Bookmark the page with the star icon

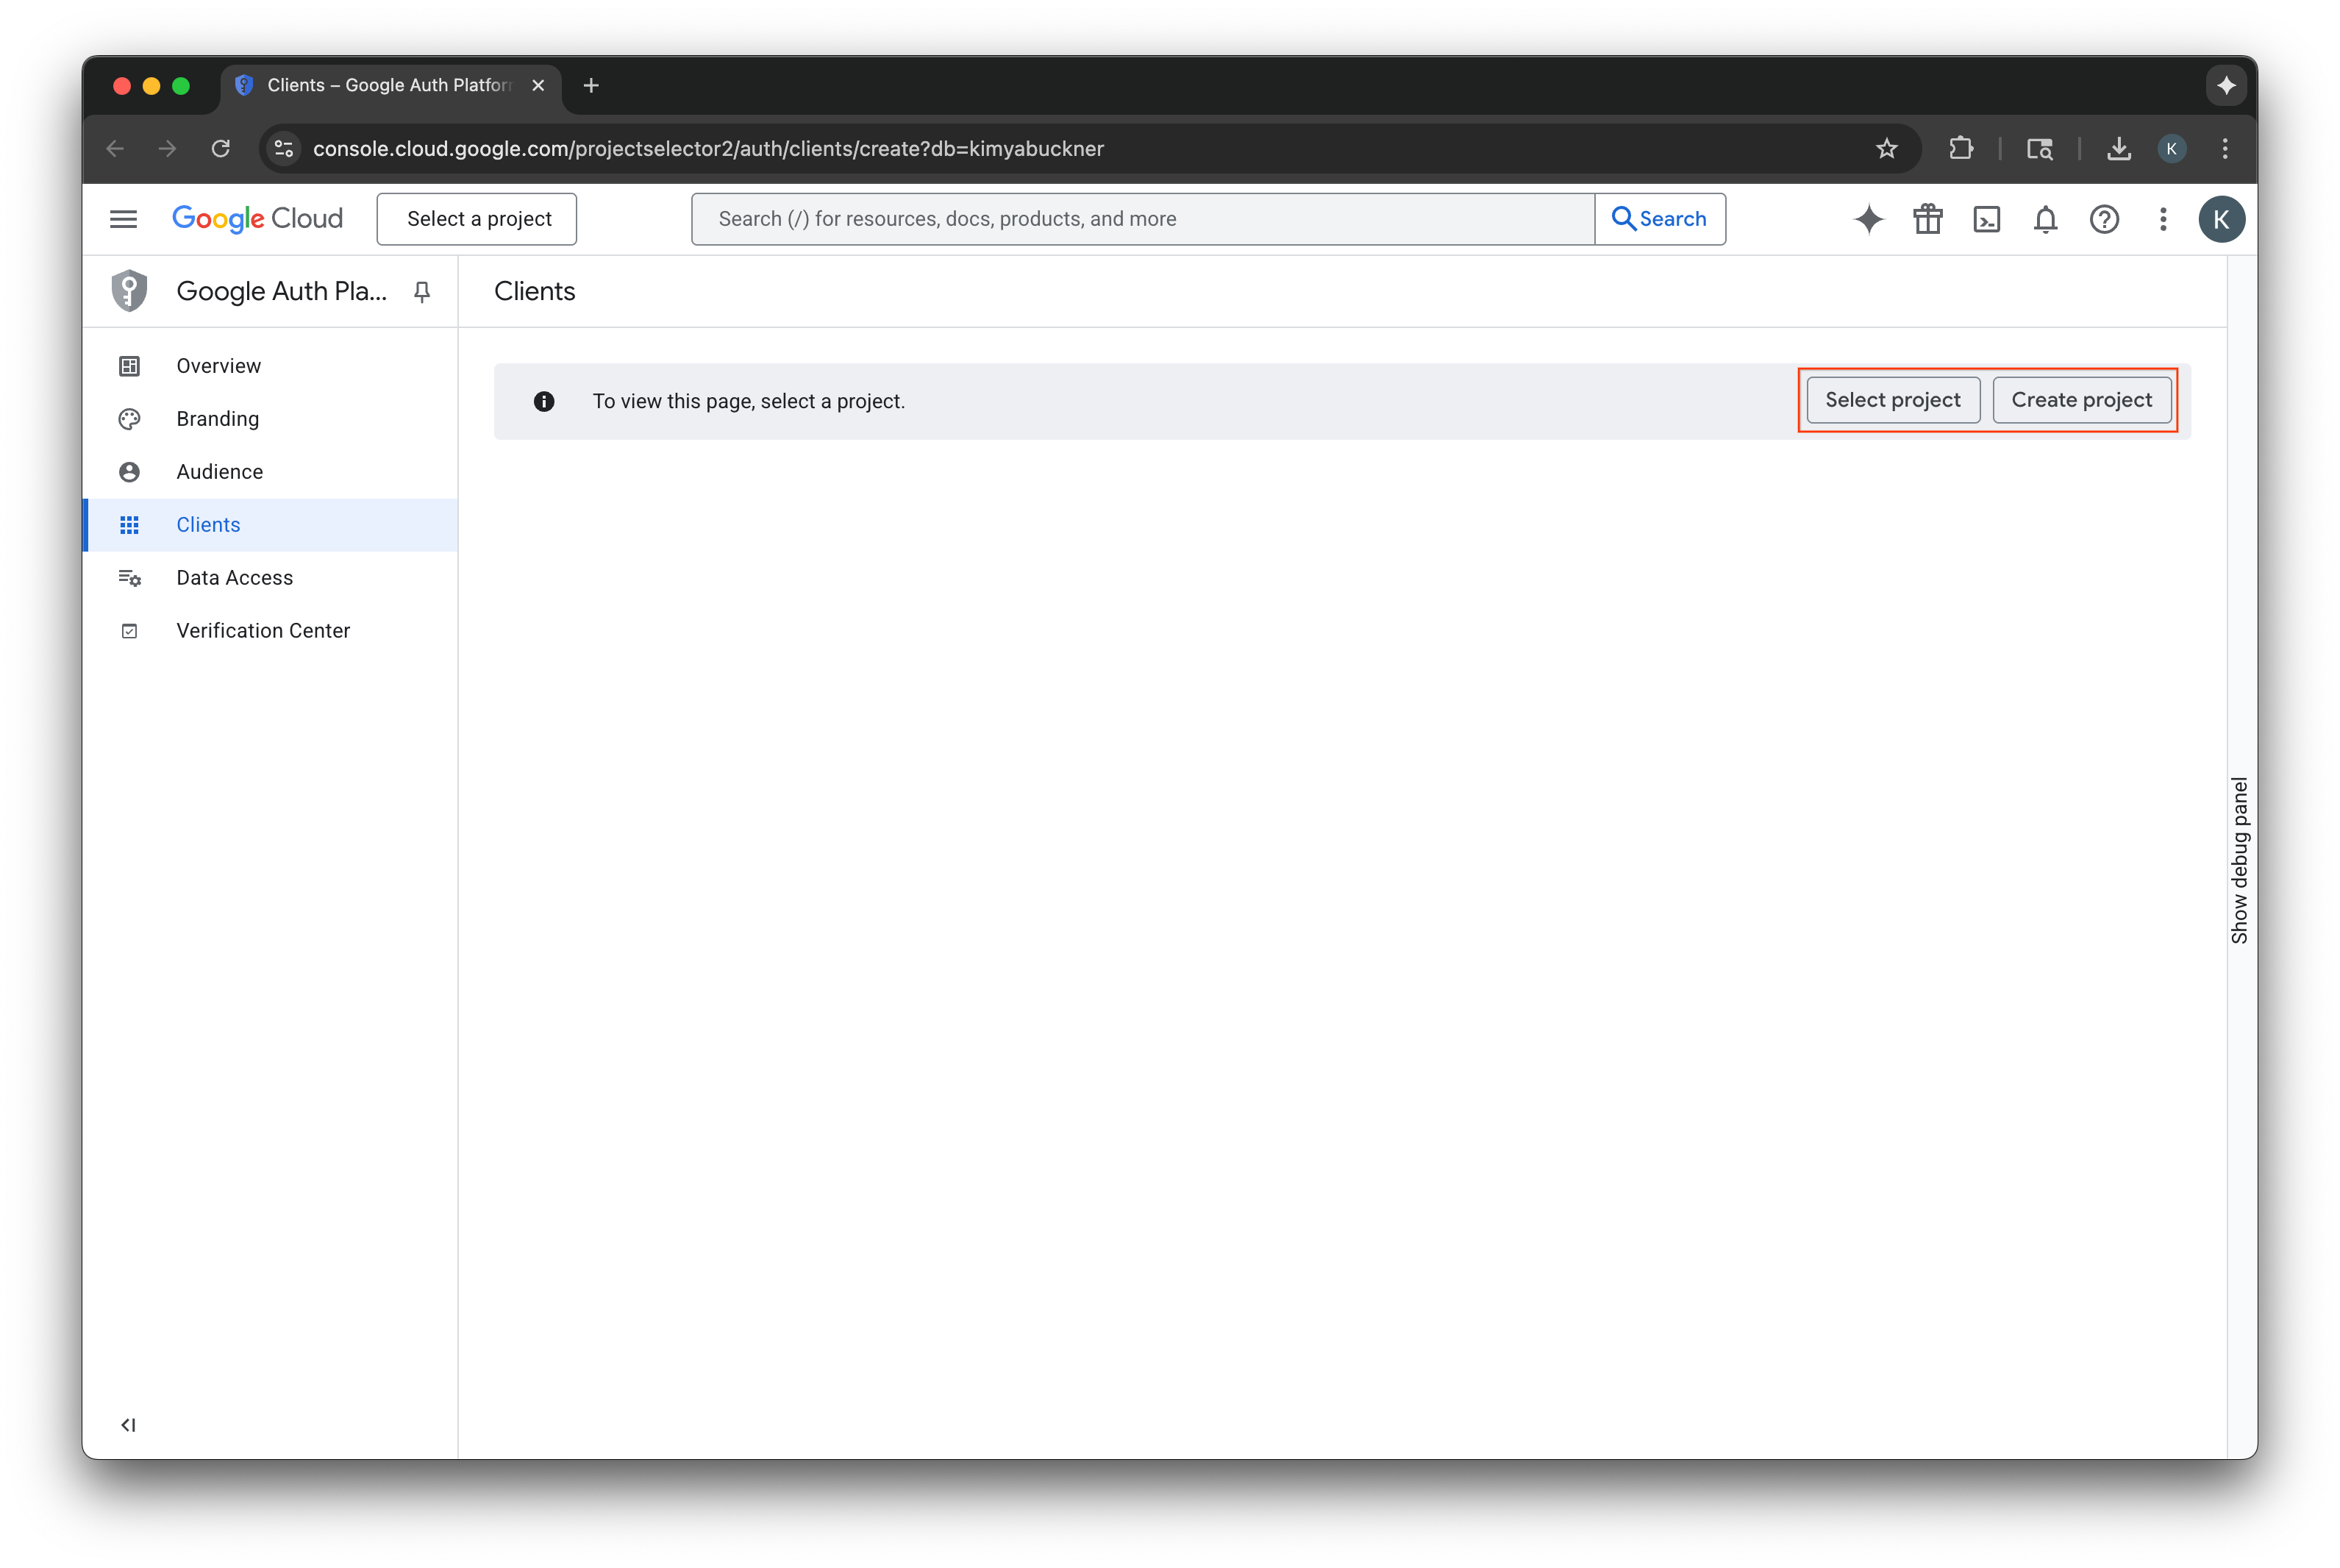1886,148
